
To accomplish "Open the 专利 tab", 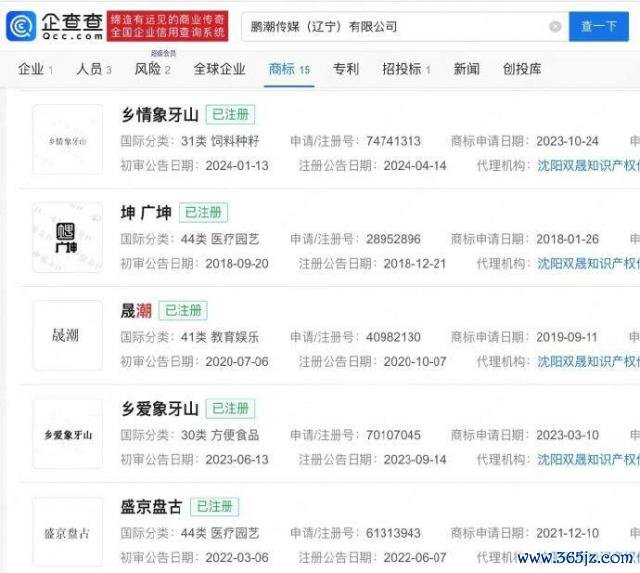I will [x=346, y=69].
